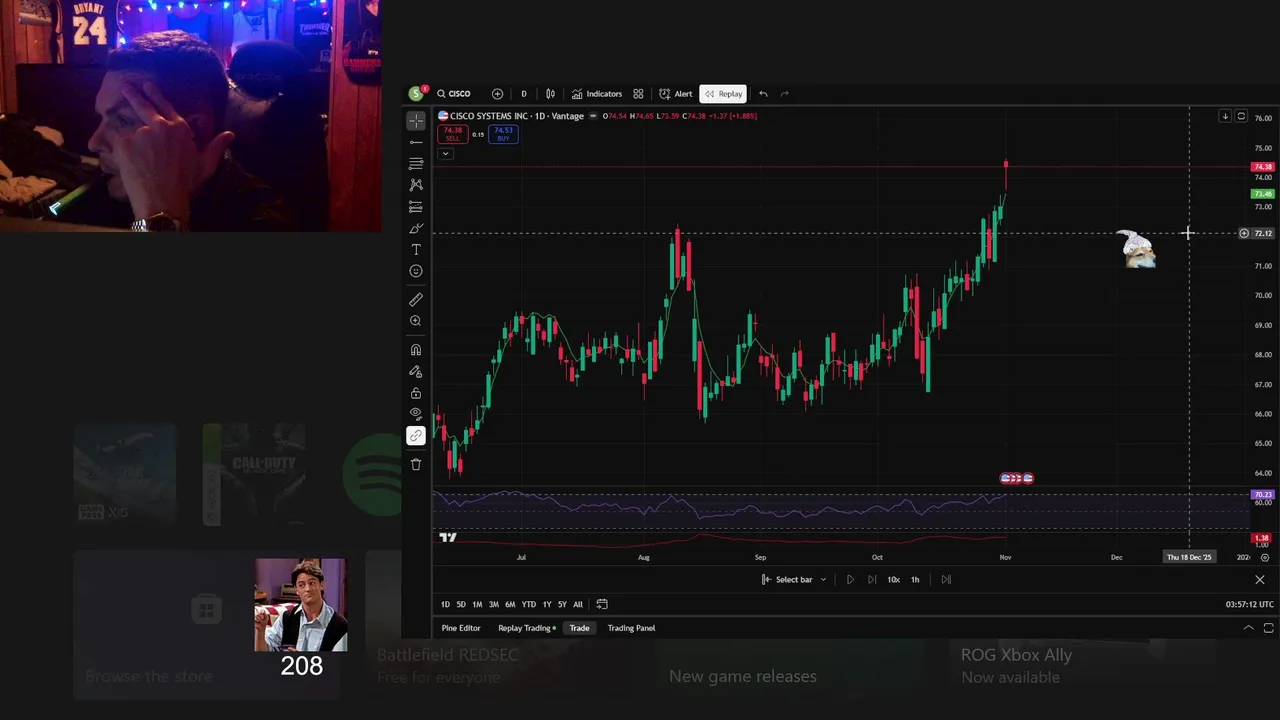Toggle stay in drawing mode

(x=416, y=372)
